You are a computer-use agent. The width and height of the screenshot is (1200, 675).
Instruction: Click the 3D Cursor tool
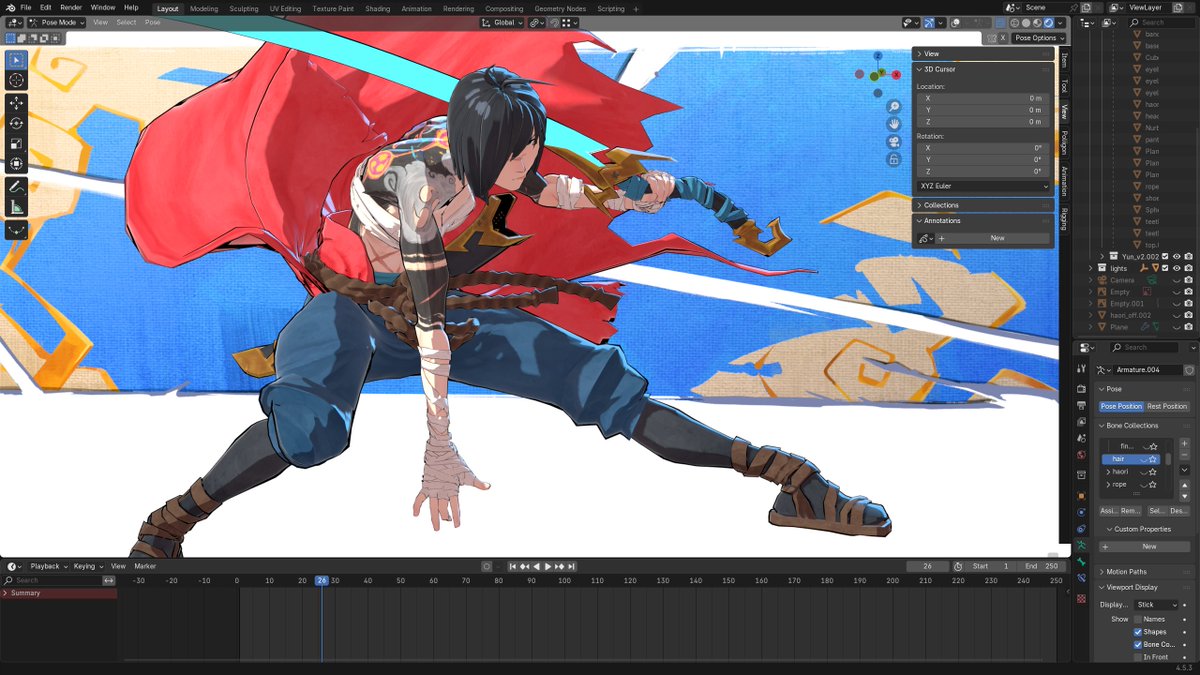coord(16,80)
